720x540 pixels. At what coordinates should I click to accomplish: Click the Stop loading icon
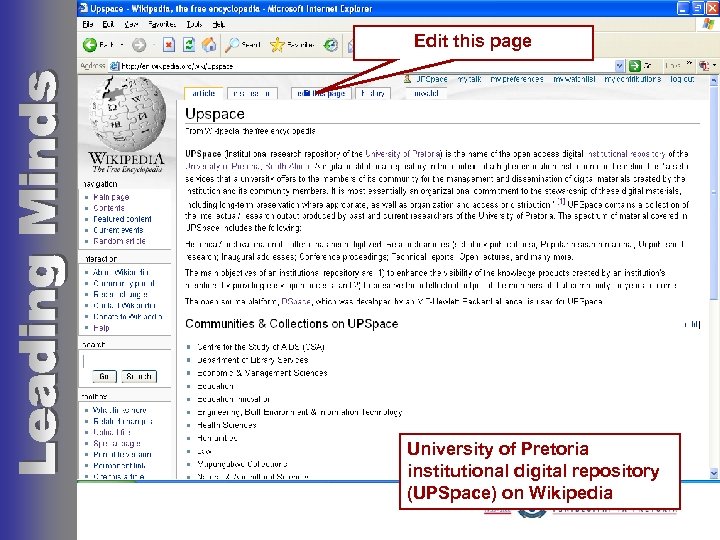pyautogui.click(x=169, y=45)
